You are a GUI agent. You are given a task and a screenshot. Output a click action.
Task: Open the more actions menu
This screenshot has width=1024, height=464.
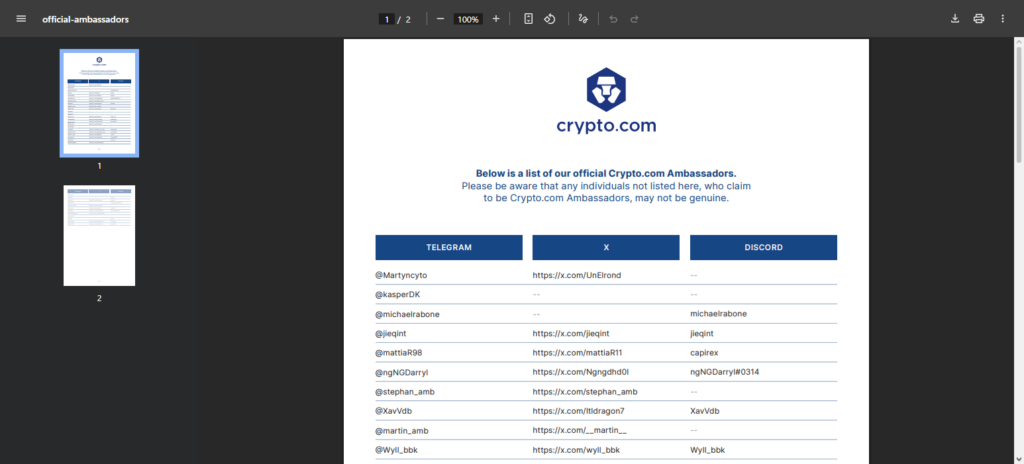(1002, 19)
